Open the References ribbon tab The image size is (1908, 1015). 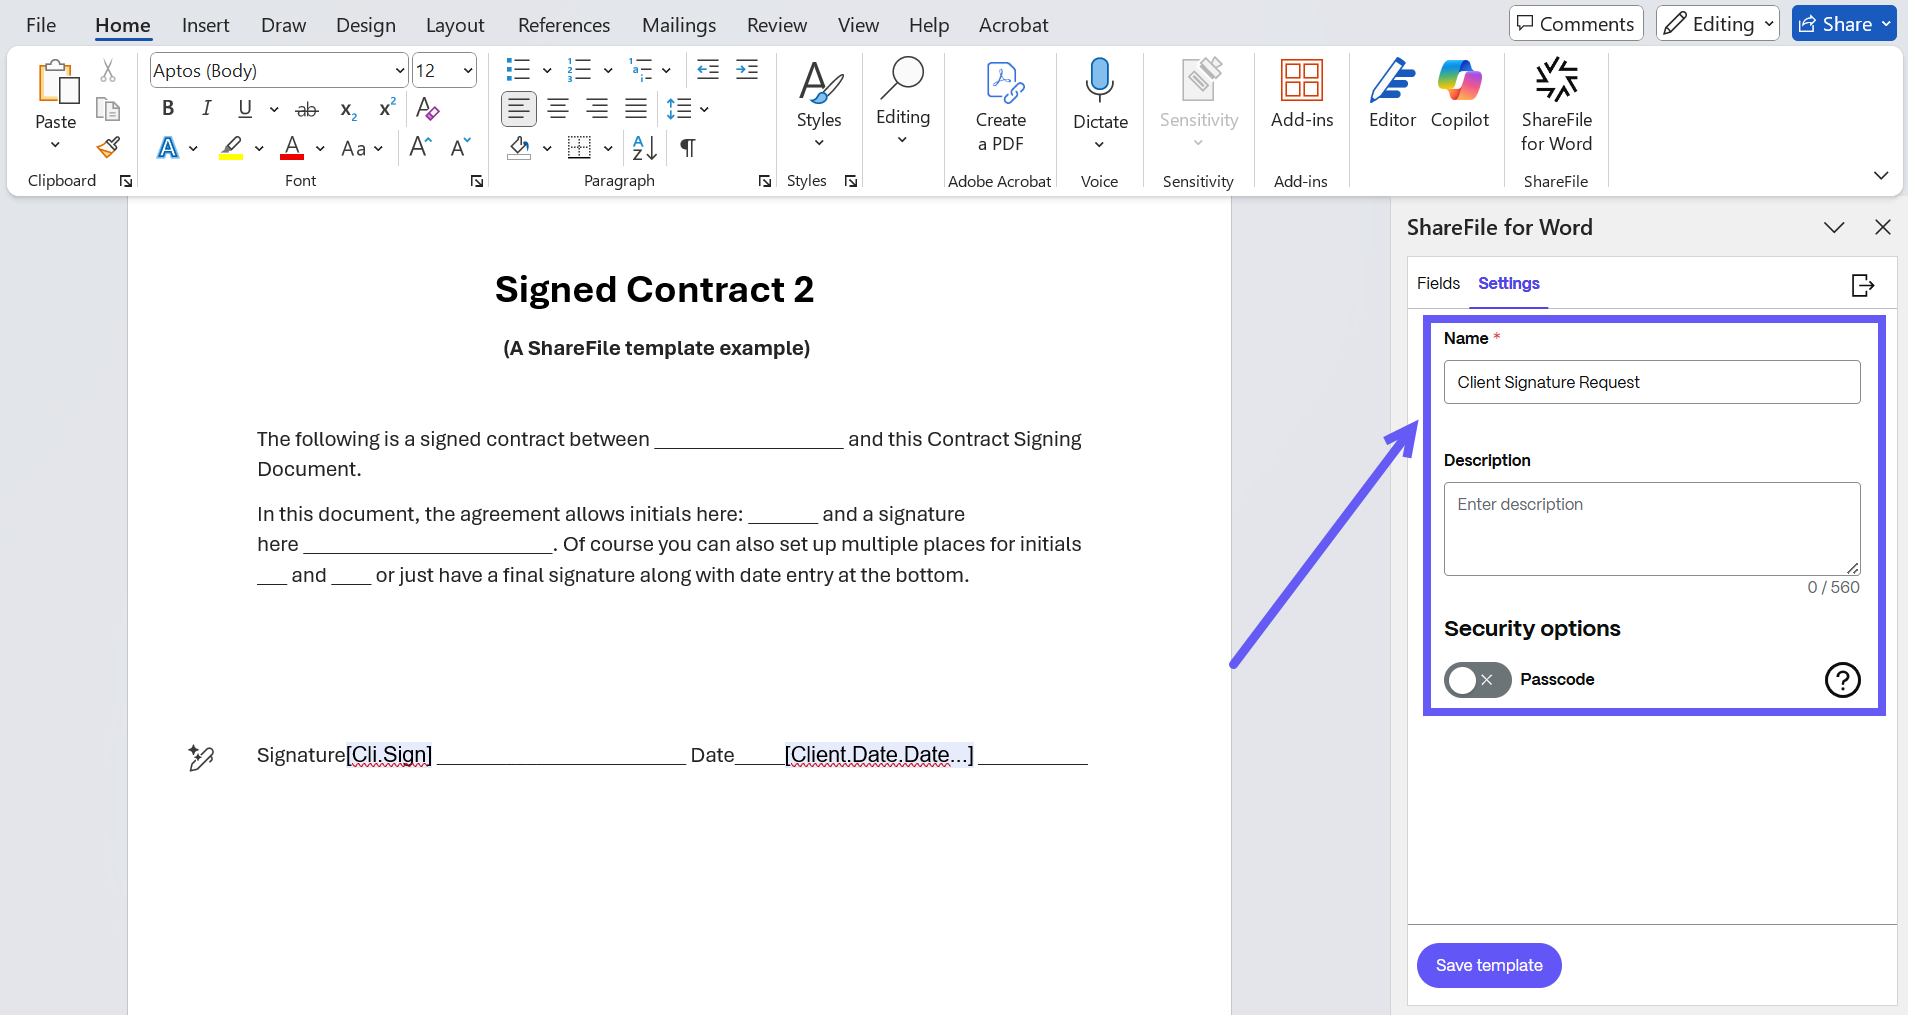tap(563, 25)
